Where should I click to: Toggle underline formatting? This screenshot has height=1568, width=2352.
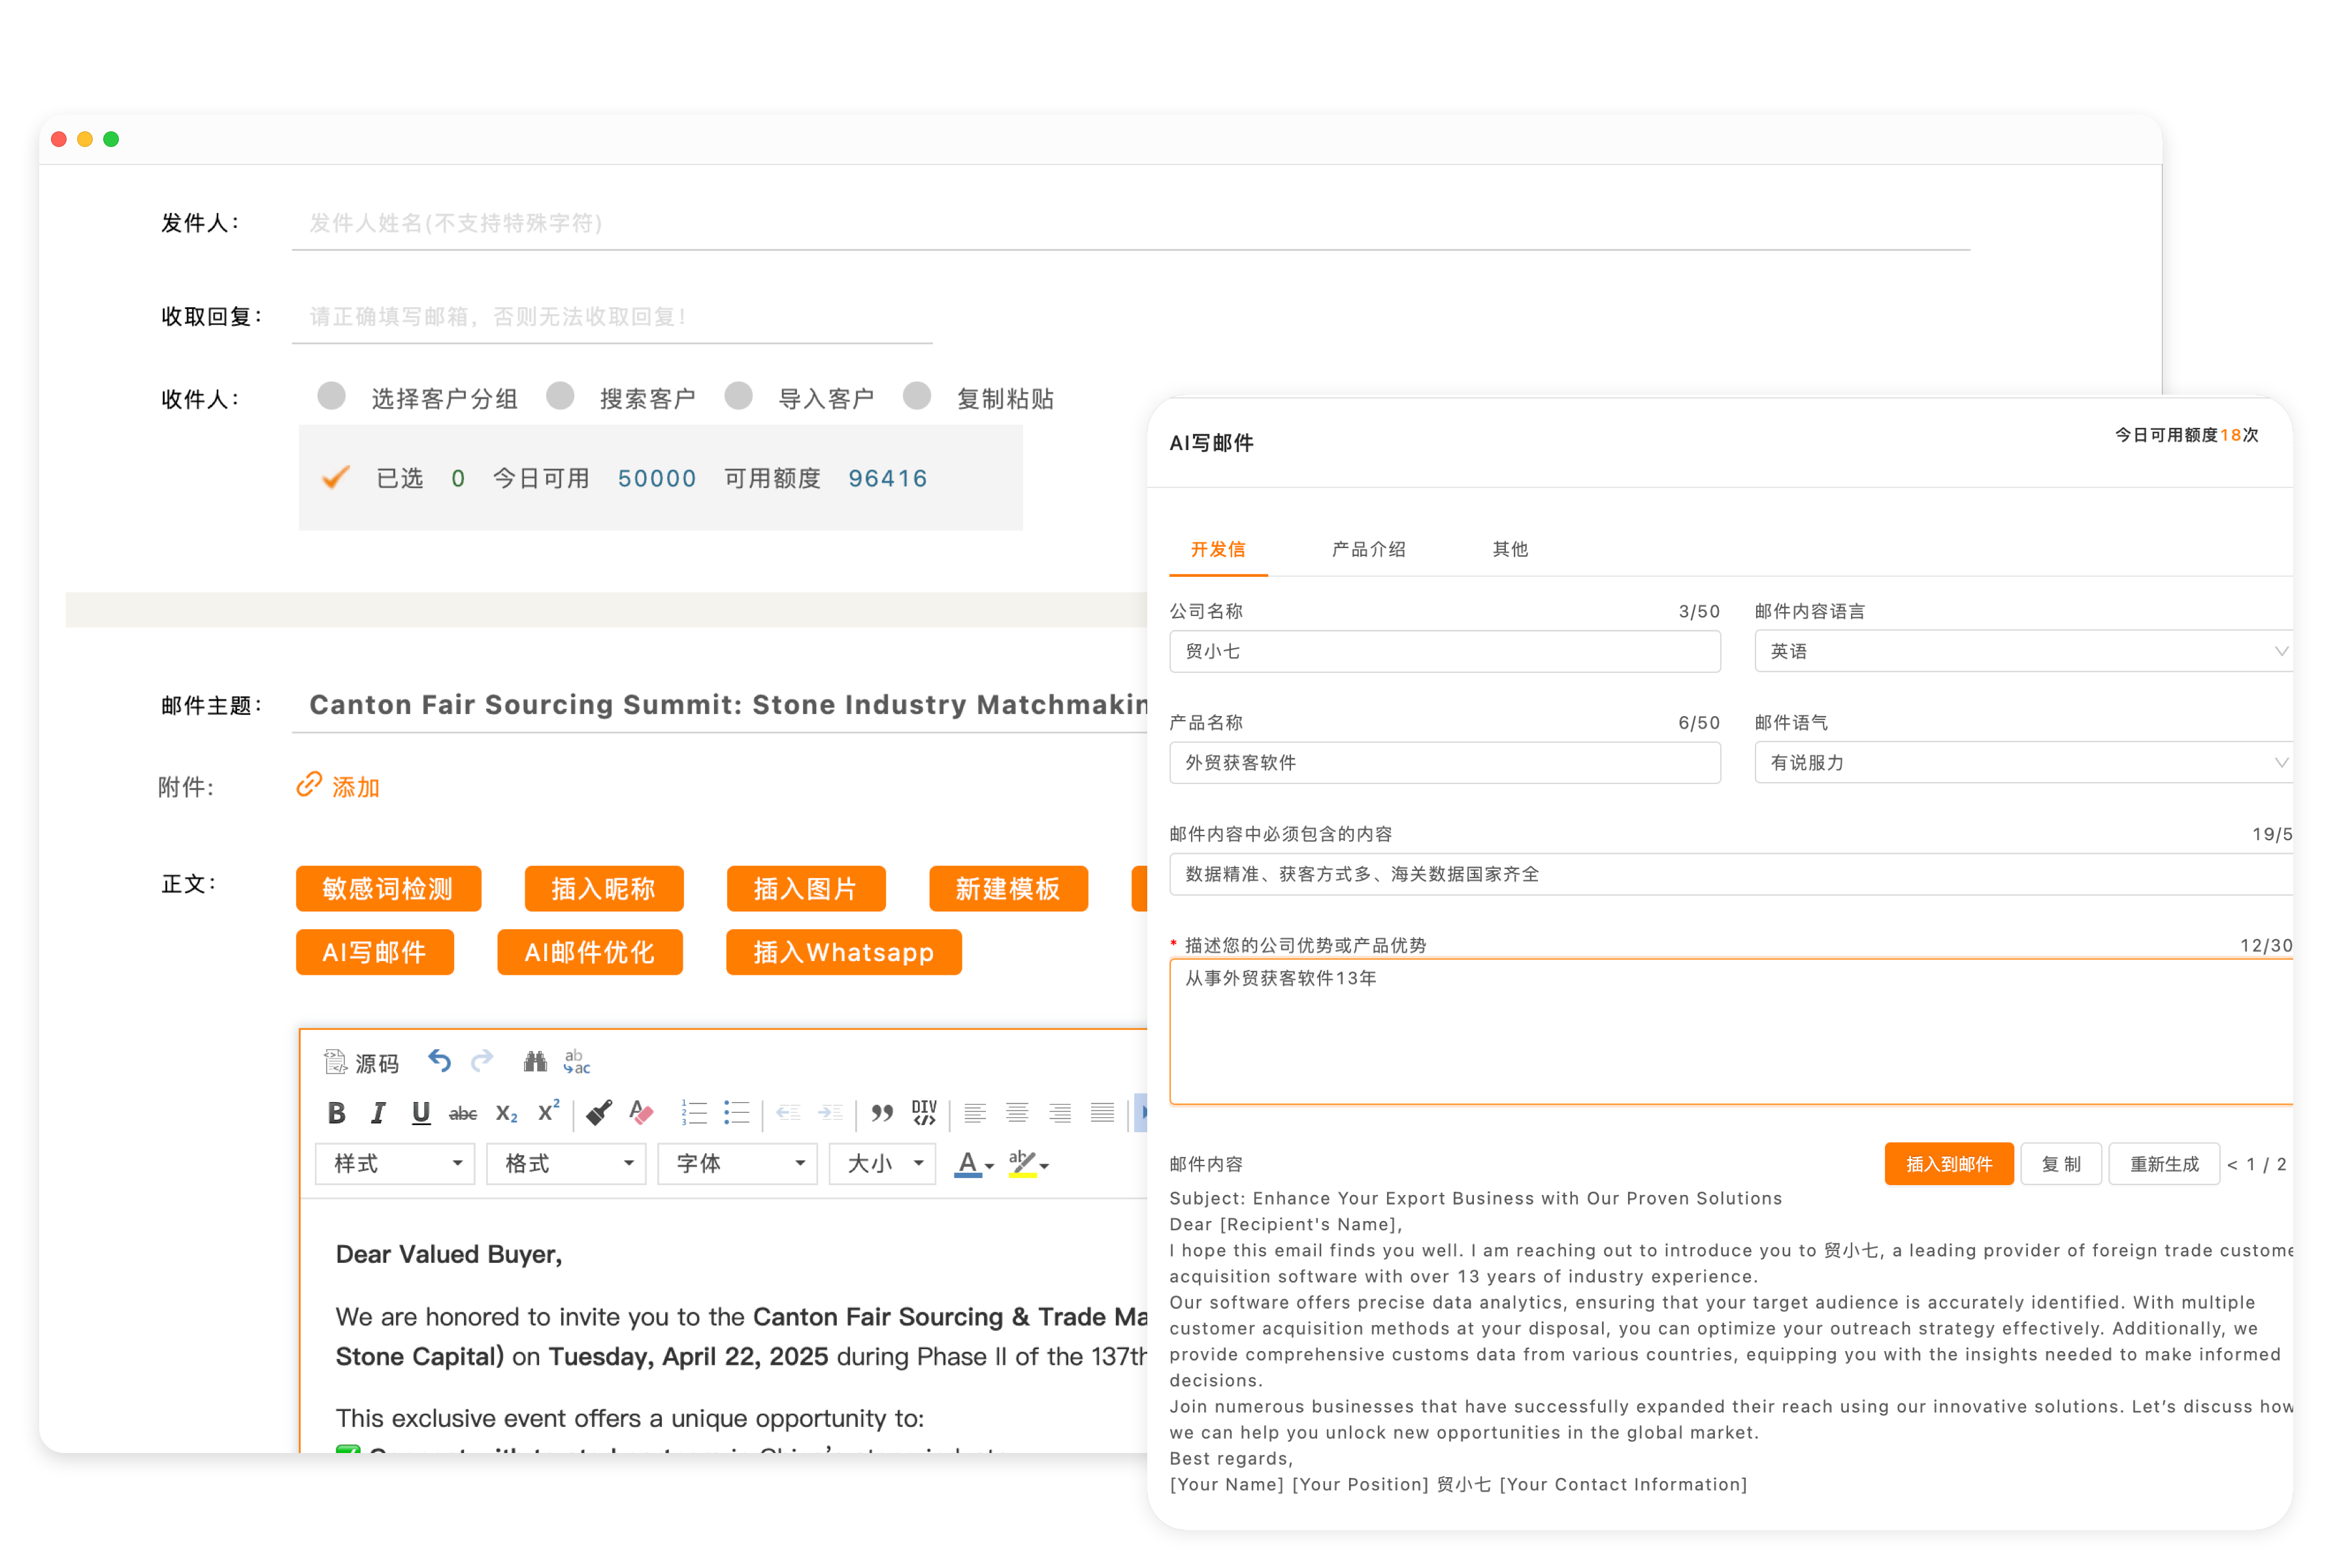point(421,1113)
